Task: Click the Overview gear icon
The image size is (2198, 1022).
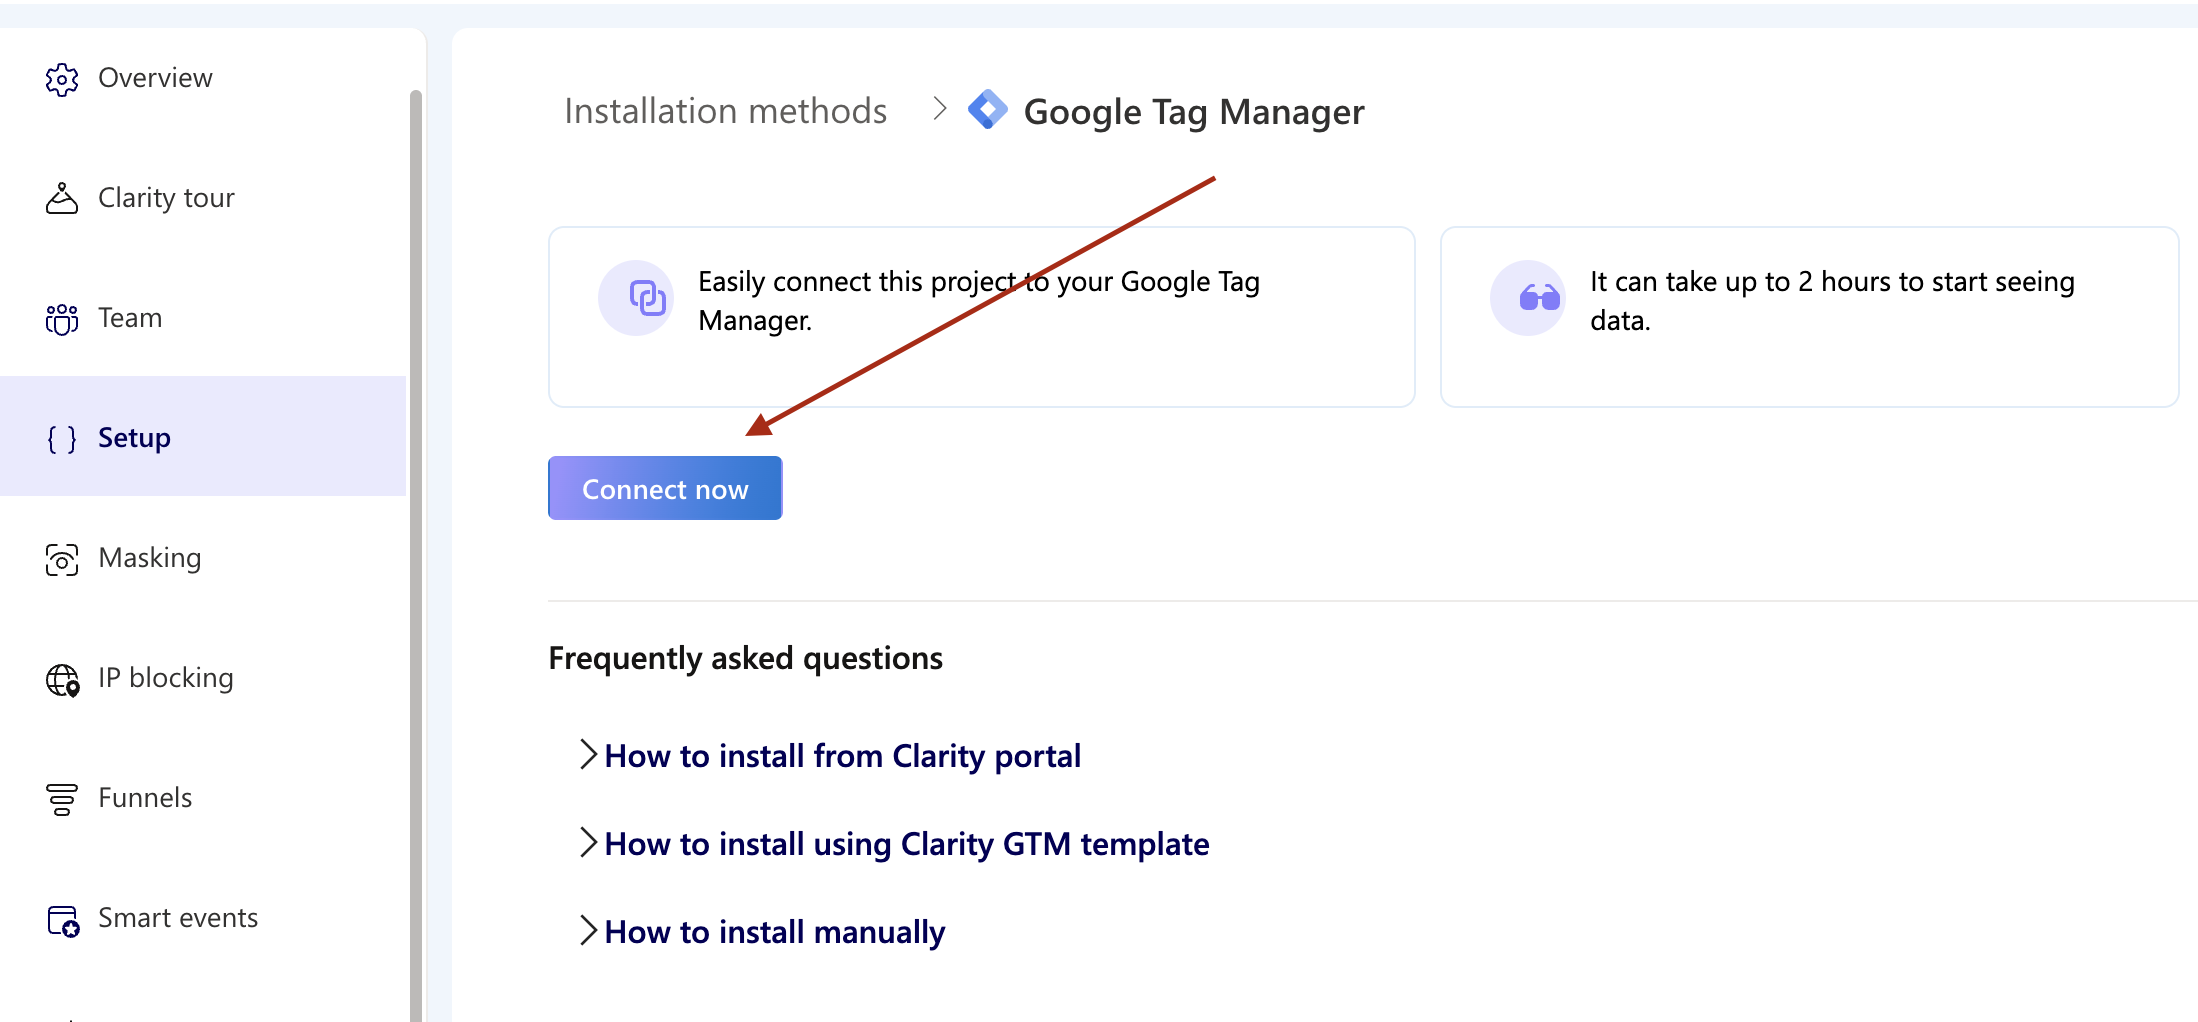Action: point(61,79)
